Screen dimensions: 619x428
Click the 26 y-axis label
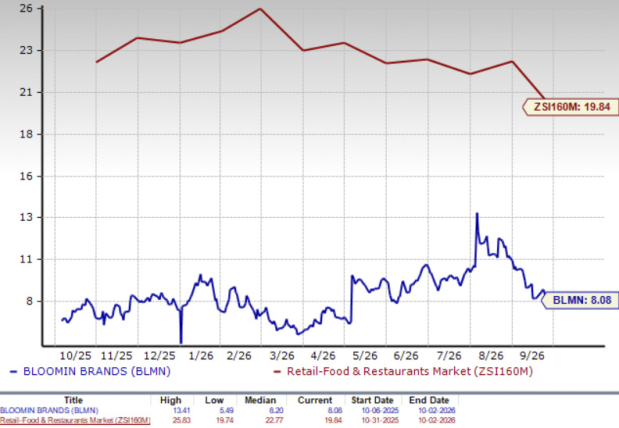pos(26,8)
